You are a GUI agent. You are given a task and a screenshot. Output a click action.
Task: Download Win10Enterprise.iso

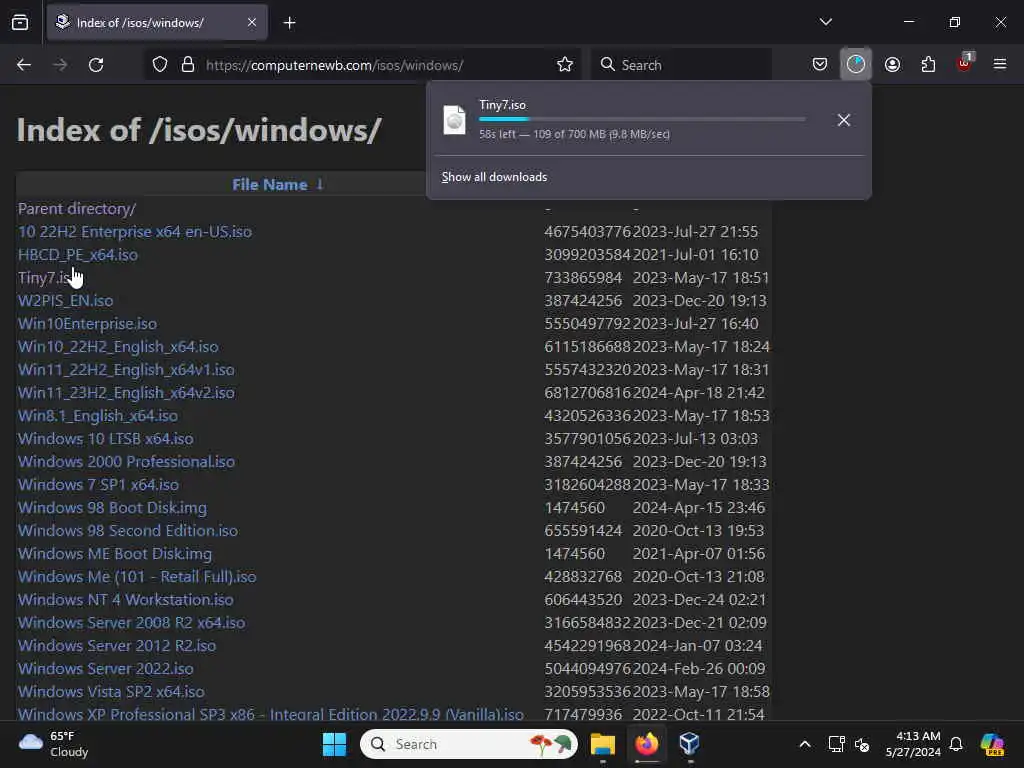tap(88, 323)
